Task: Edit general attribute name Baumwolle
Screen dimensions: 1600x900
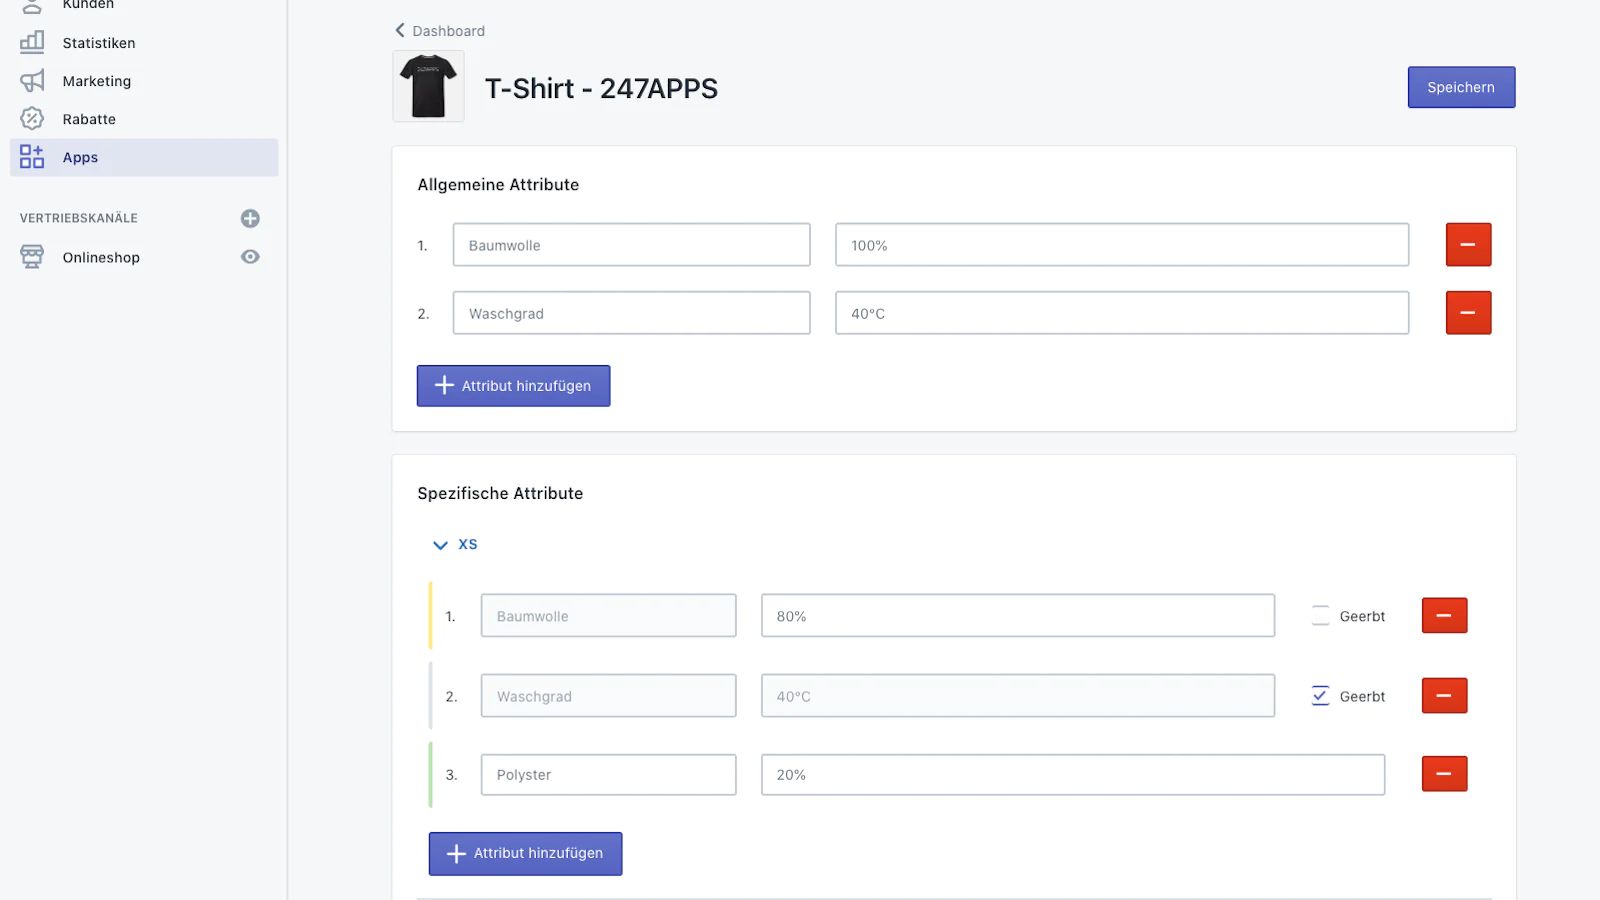Action: (631, 245)
